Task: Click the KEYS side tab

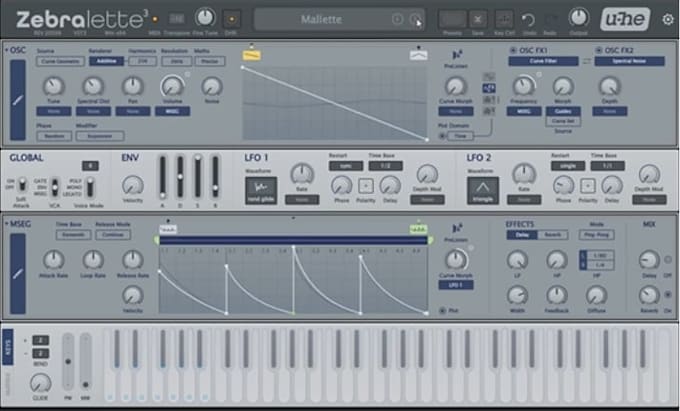Action: (8, 347)
